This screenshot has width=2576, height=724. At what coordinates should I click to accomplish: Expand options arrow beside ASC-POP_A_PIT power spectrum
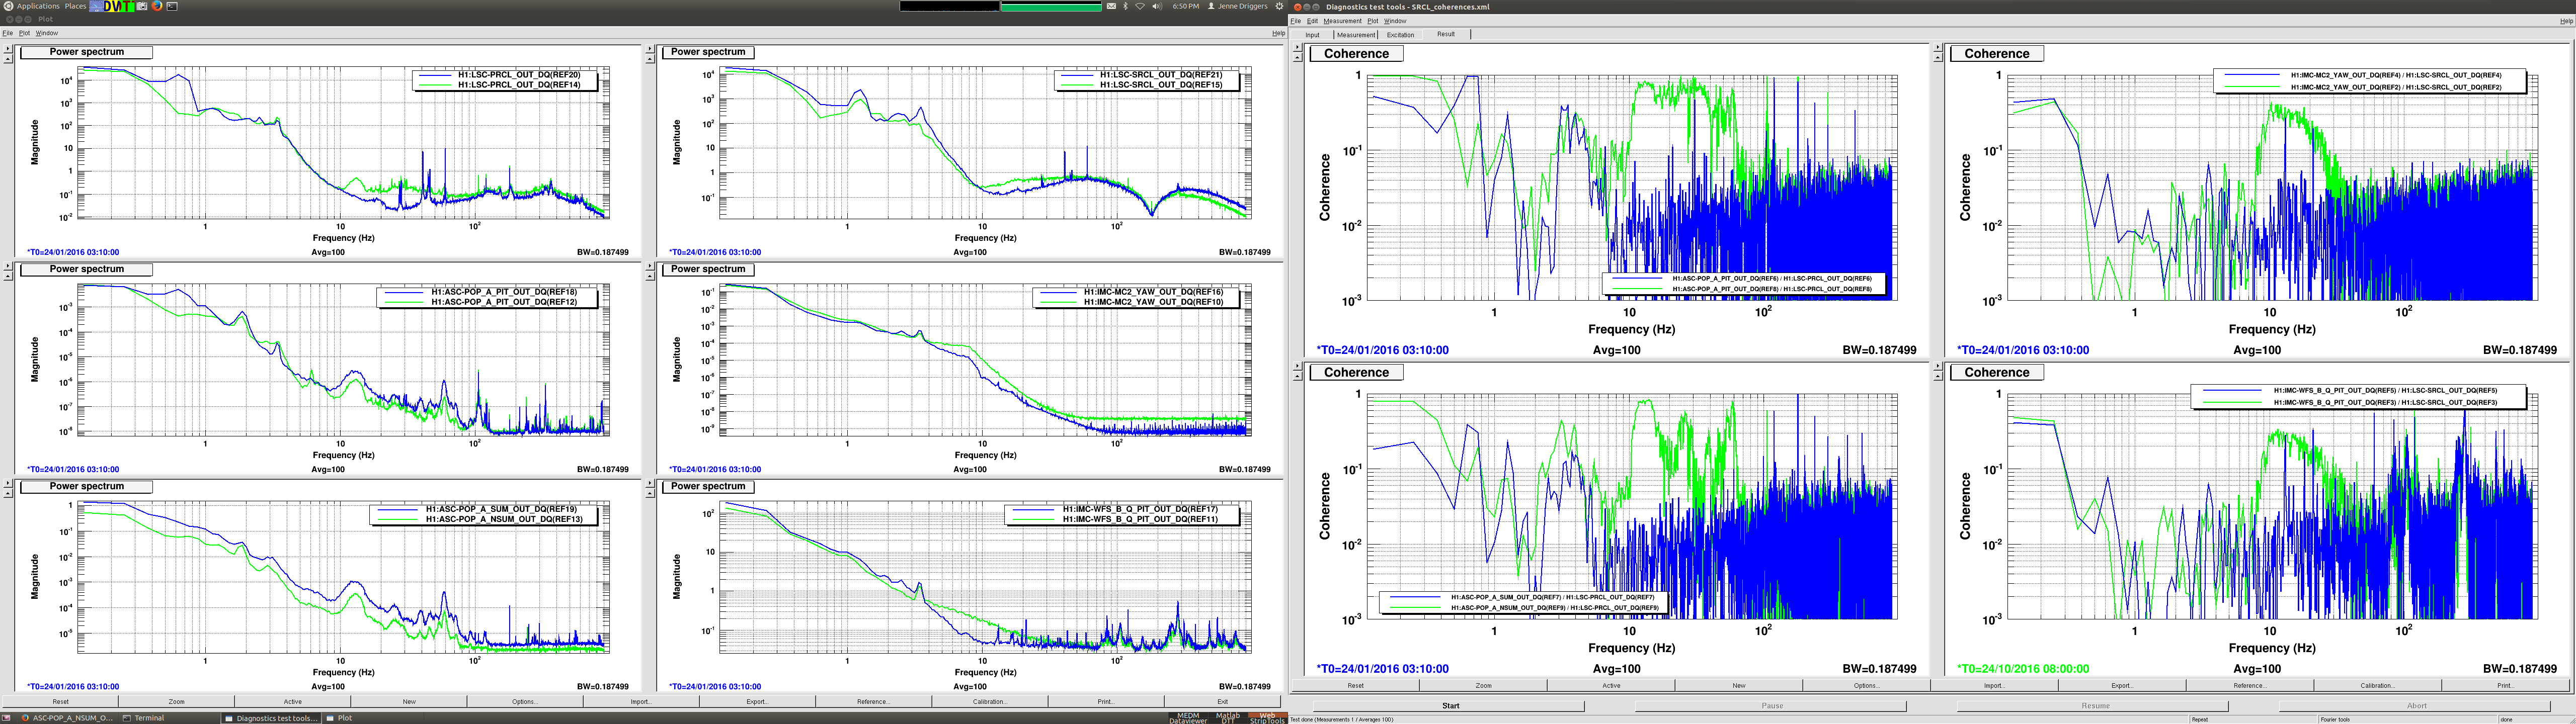tap(8, 266)
